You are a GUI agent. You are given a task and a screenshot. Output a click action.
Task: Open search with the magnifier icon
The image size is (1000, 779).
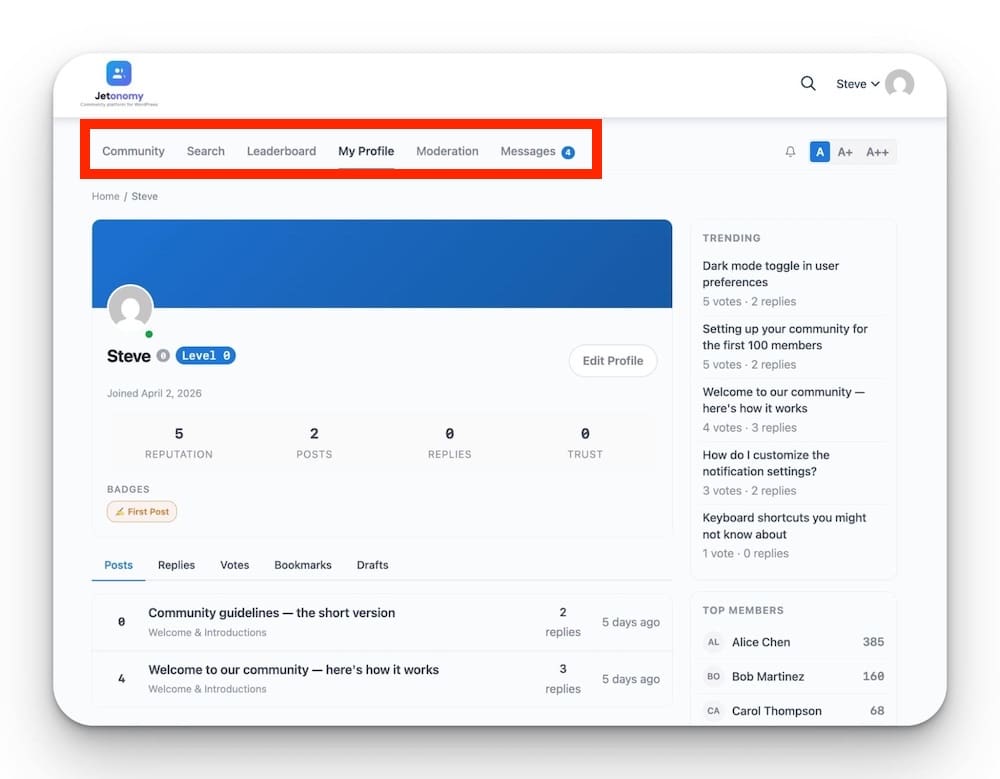tap(808, 84)
